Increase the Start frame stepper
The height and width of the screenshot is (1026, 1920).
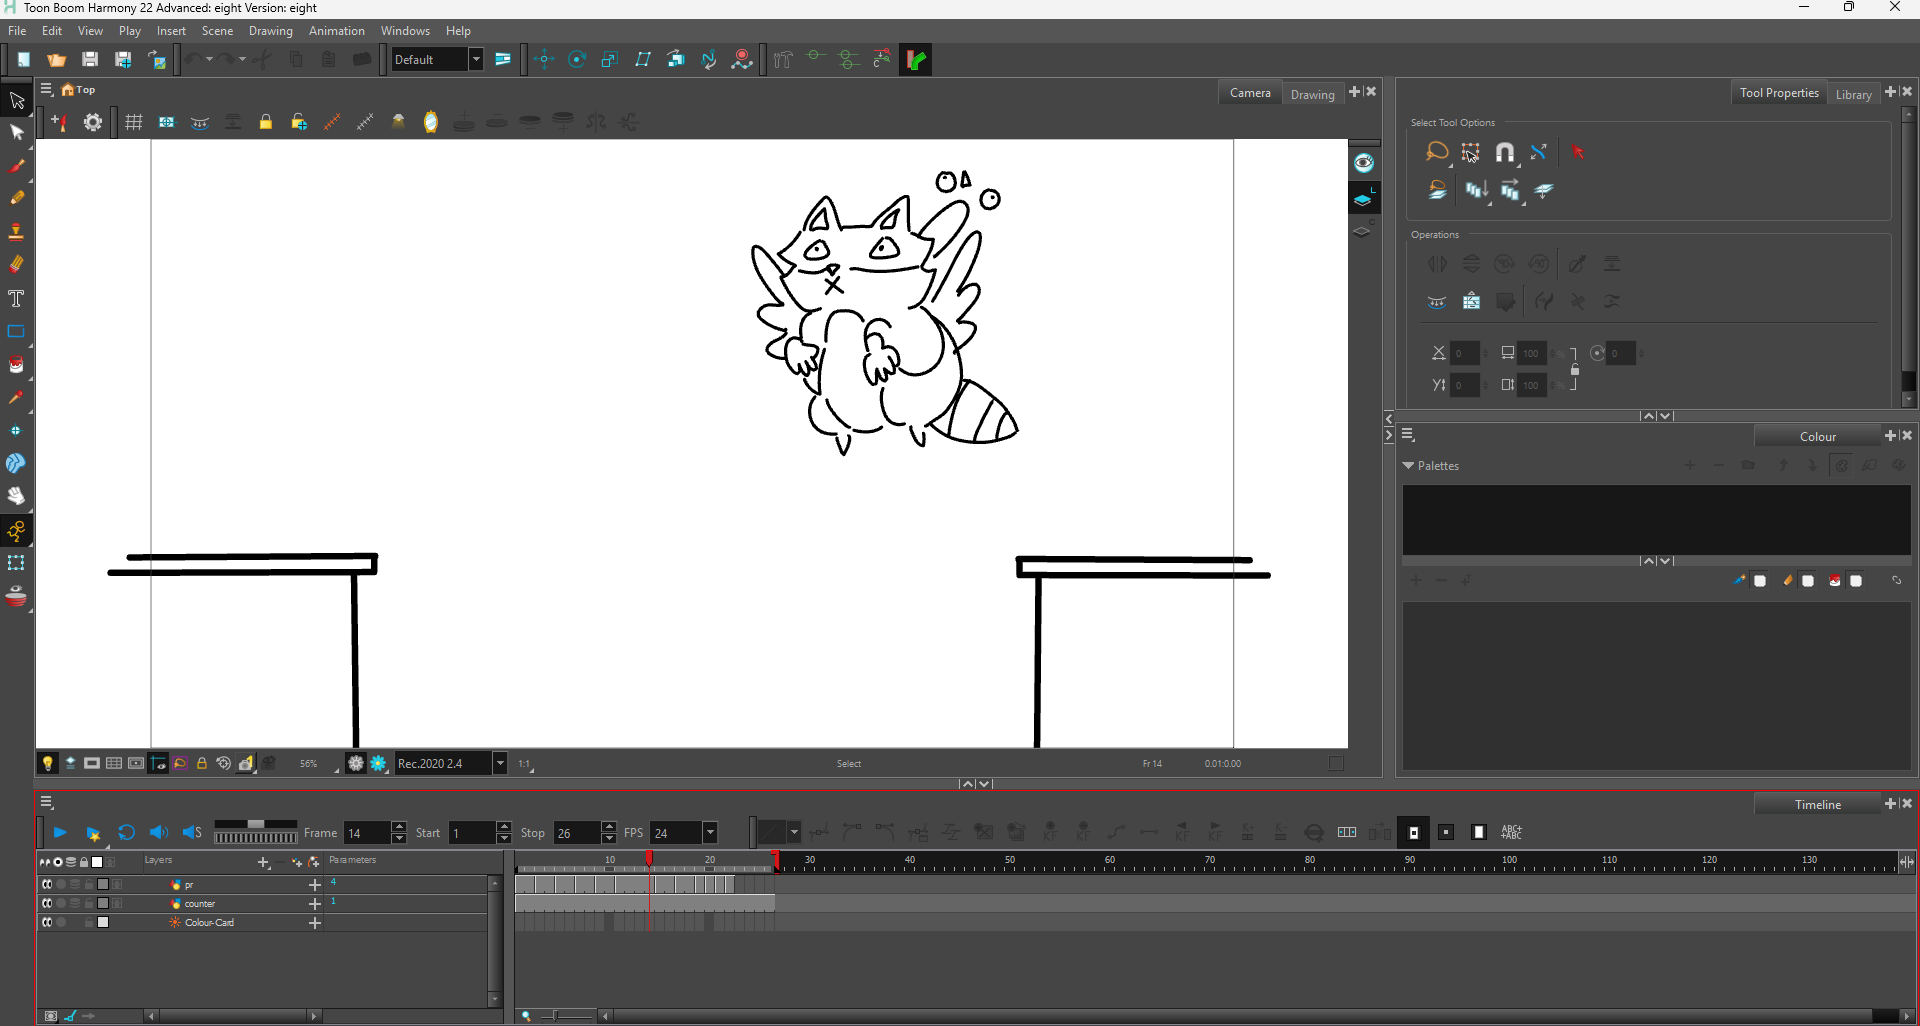[504, 827]
